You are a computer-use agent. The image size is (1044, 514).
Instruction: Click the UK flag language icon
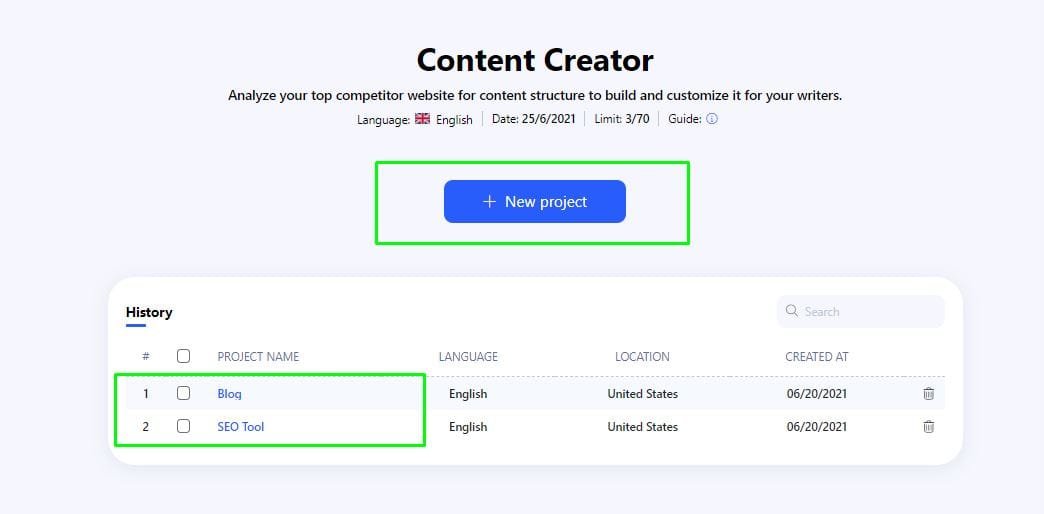click(x=423, y=119)
